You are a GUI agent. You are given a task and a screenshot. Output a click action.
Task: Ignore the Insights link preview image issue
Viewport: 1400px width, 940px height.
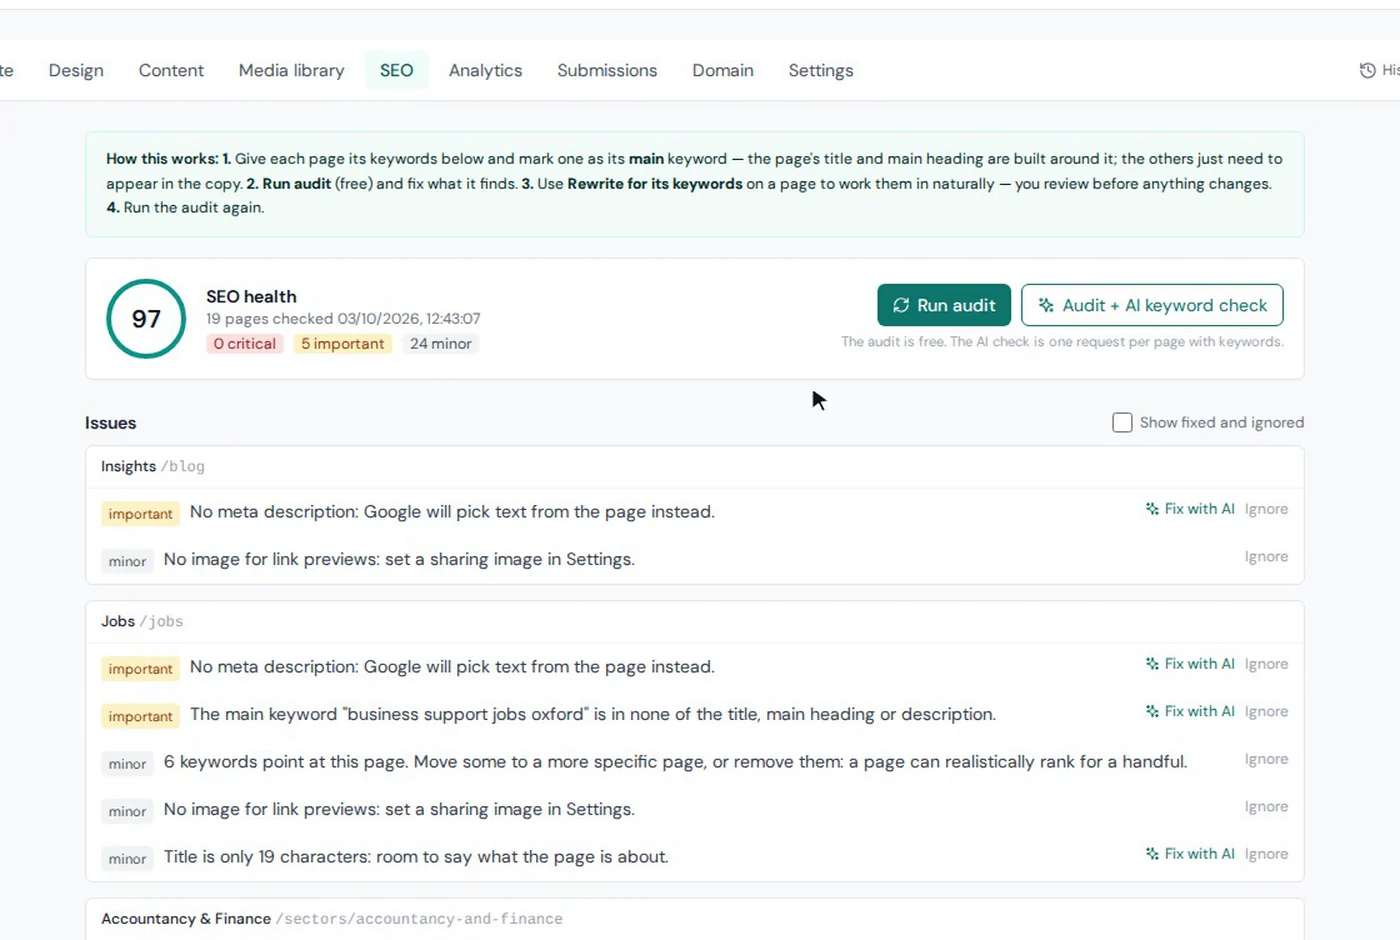pyautogui.click(x=1266, y=557)
